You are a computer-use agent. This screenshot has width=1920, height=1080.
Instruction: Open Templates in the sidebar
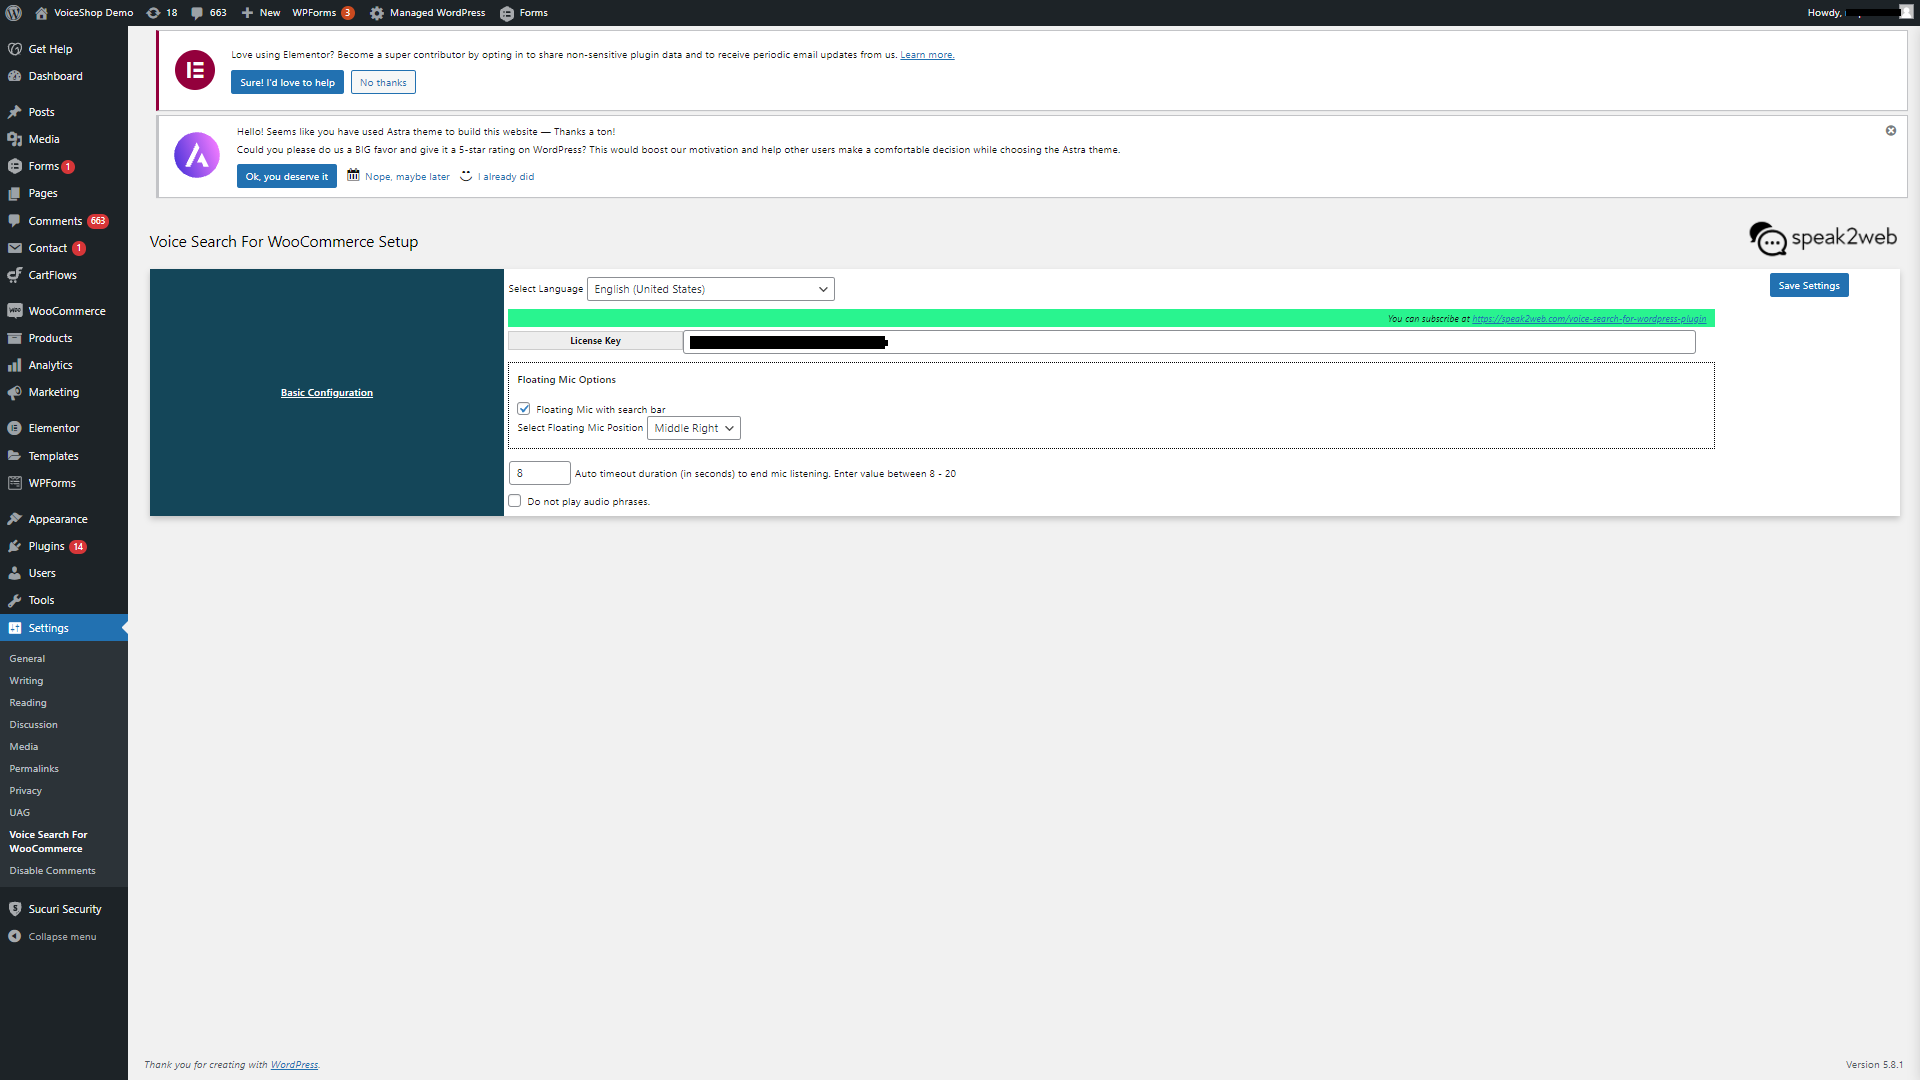[64, 456]
